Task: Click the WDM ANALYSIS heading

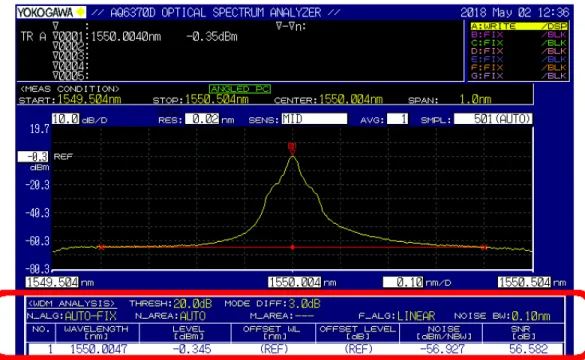Action: pyautogui.click(x=71, y=303)
